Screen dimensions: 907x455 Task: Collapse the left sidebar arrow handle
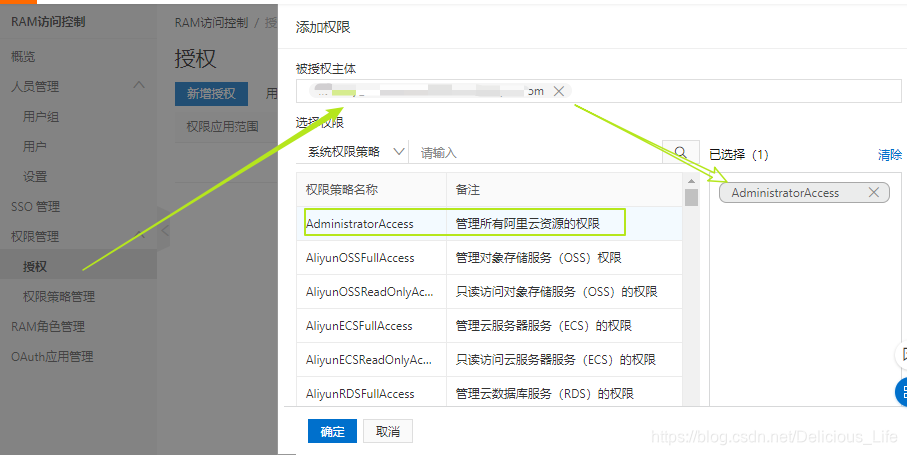(164, 230)
